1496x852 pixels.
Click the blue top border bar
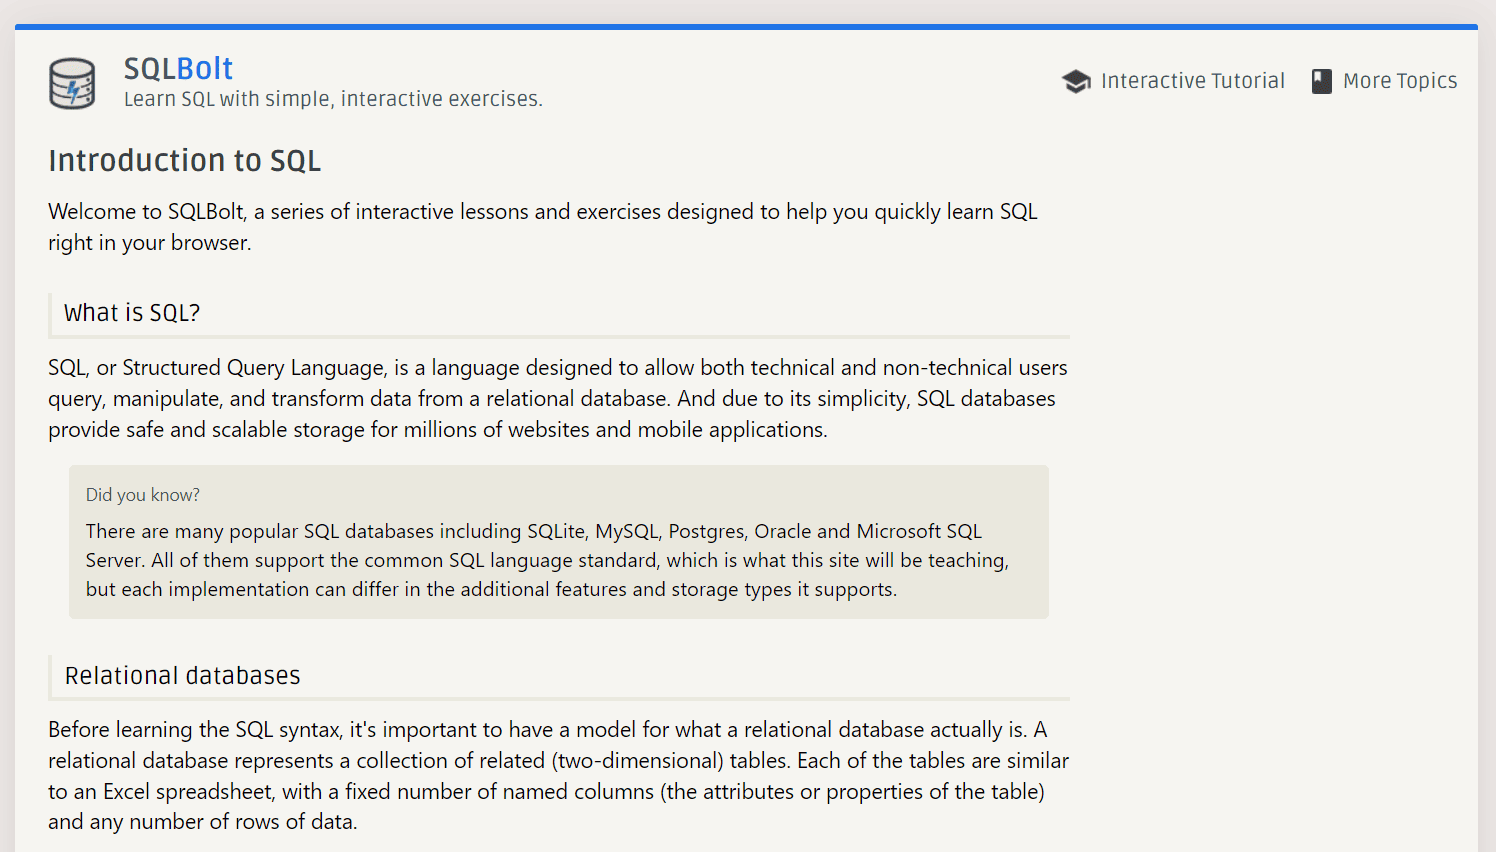pos(746,27)
